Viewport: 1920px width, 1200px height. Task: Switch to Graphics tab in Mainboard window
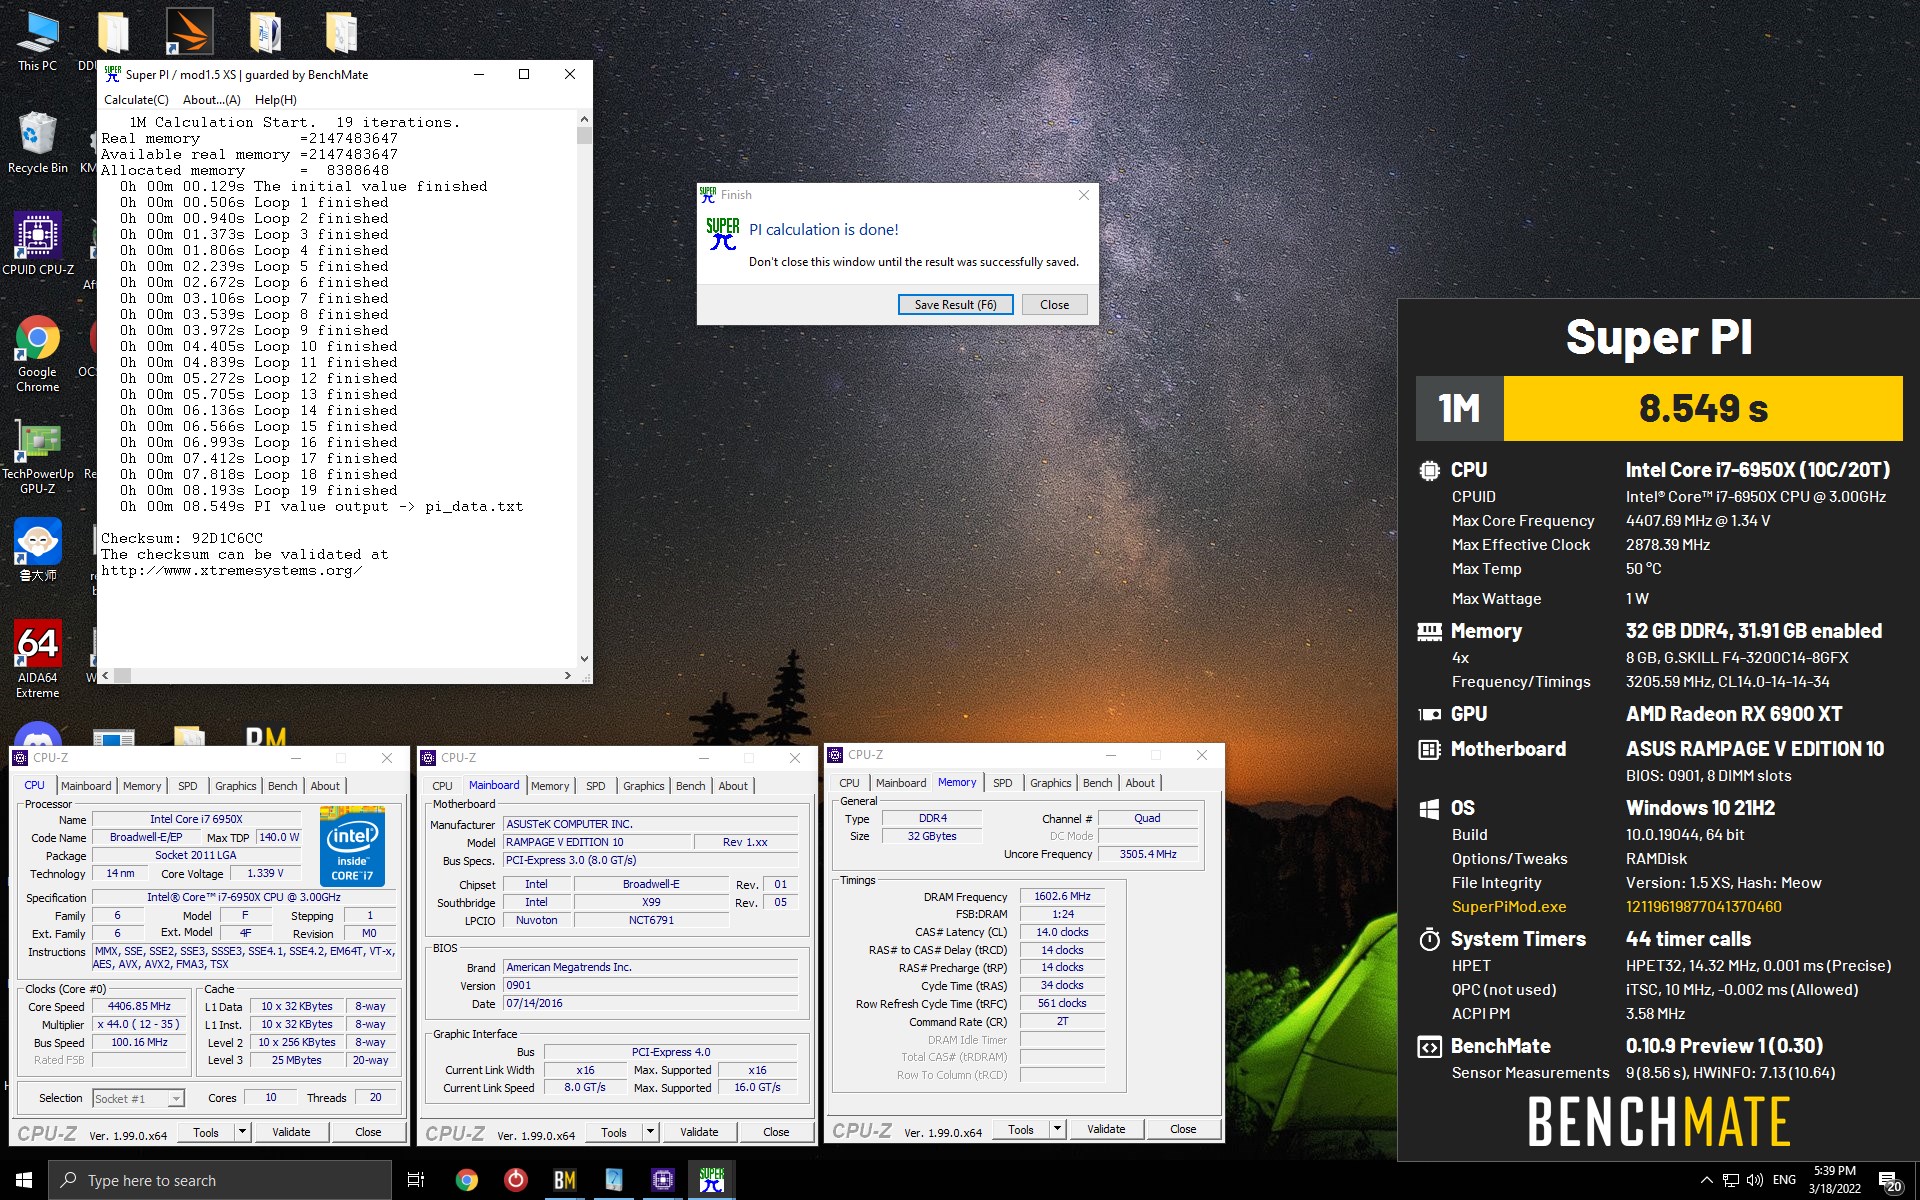coord(644,786)
